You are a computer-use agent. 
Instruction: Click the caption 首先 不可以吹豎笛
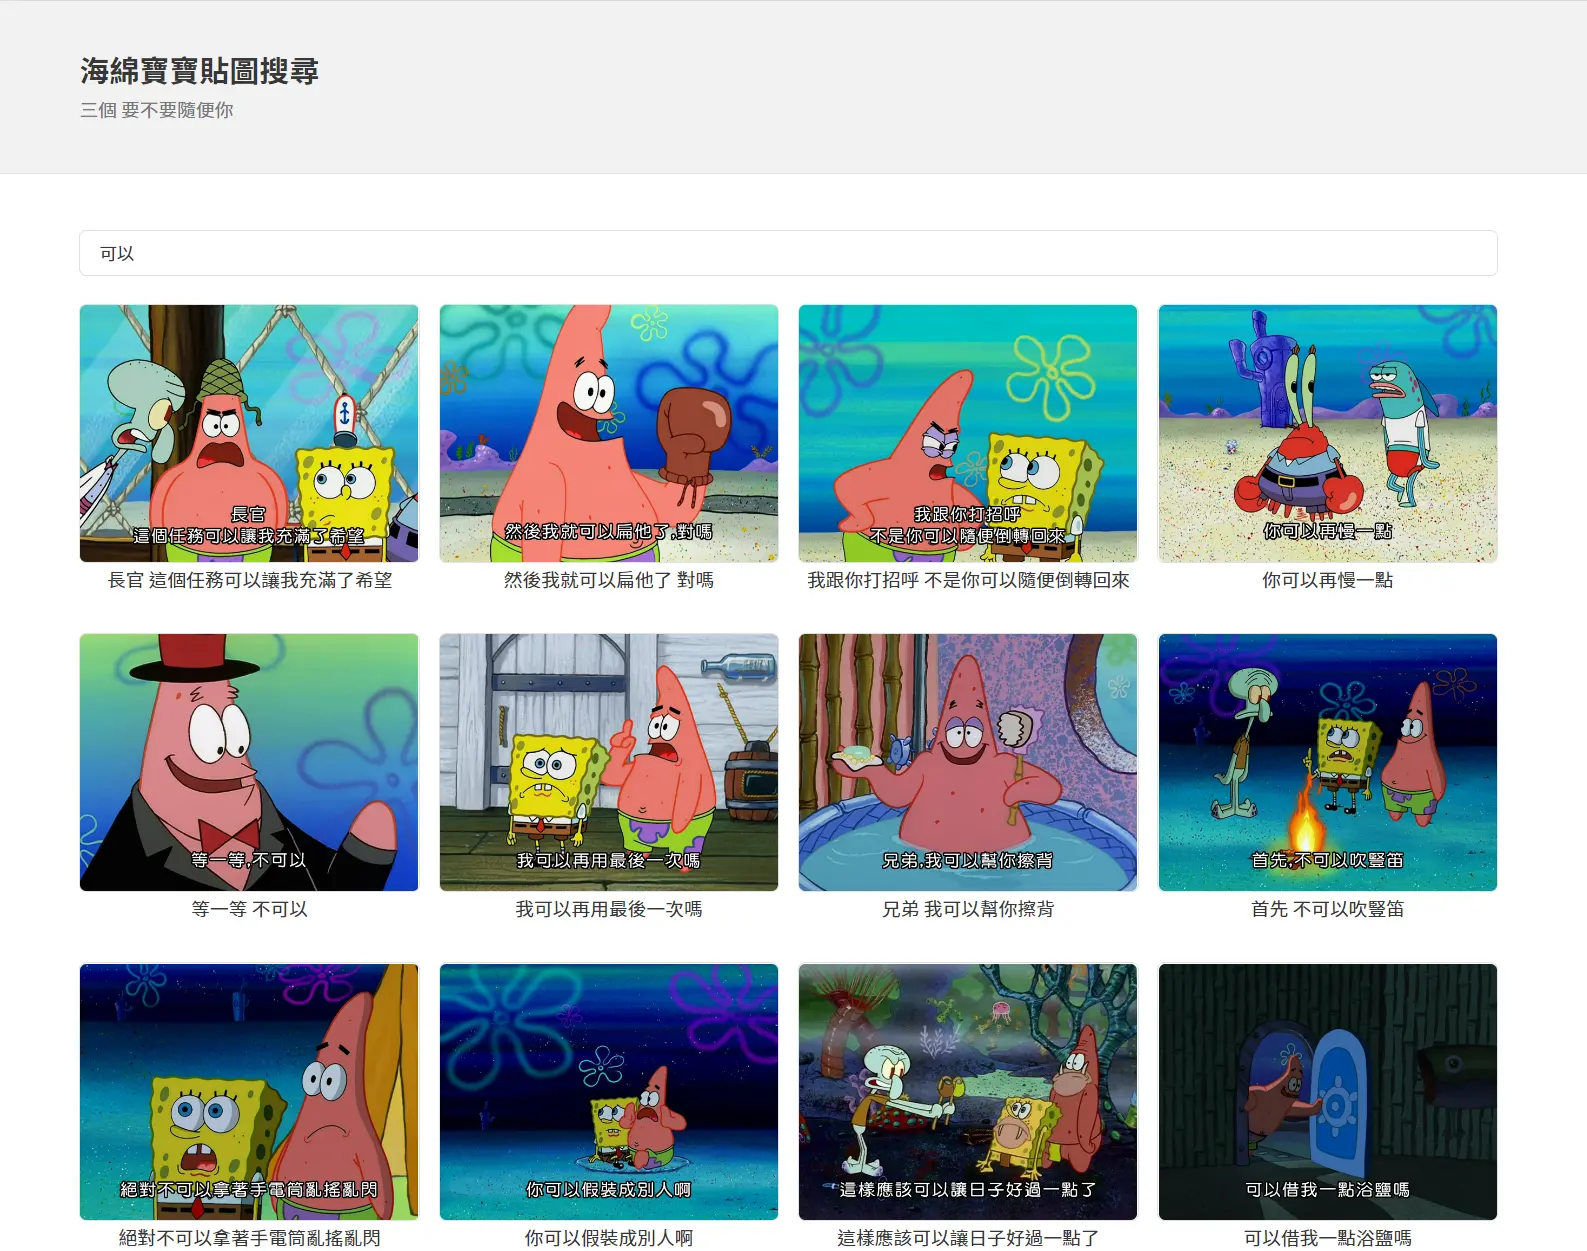1327,909
